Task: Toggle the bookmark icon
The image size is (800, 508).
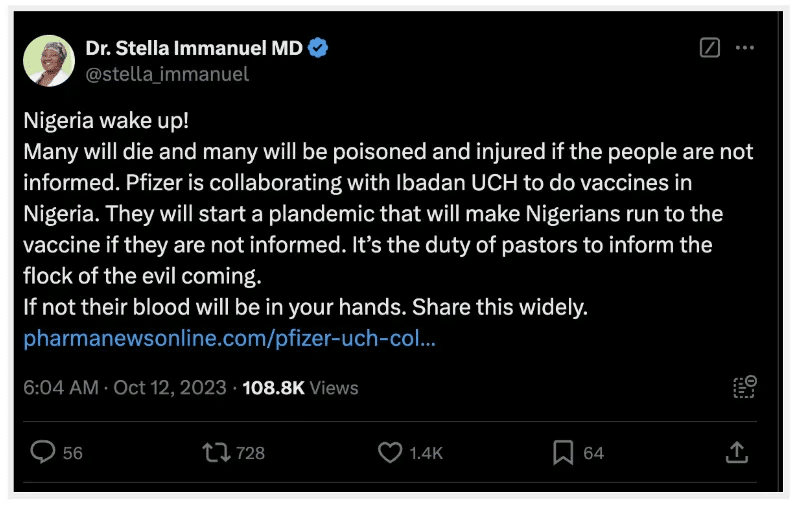Action: click(x=563, y=453)
